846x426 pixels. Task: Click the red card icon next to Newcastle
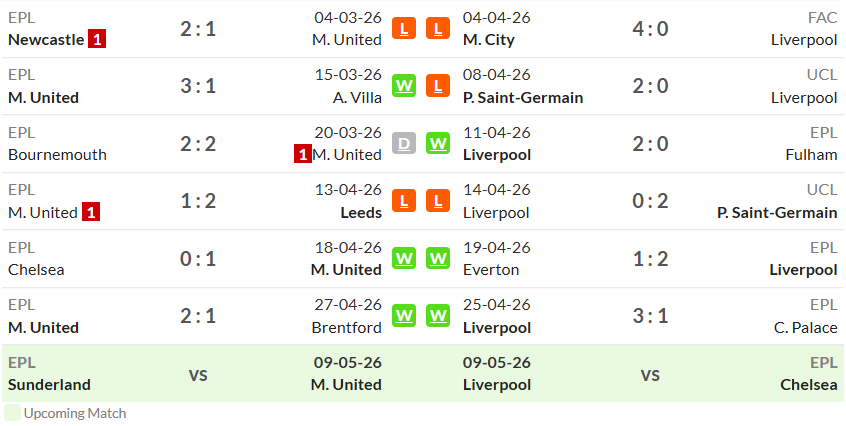coord(97,39)
